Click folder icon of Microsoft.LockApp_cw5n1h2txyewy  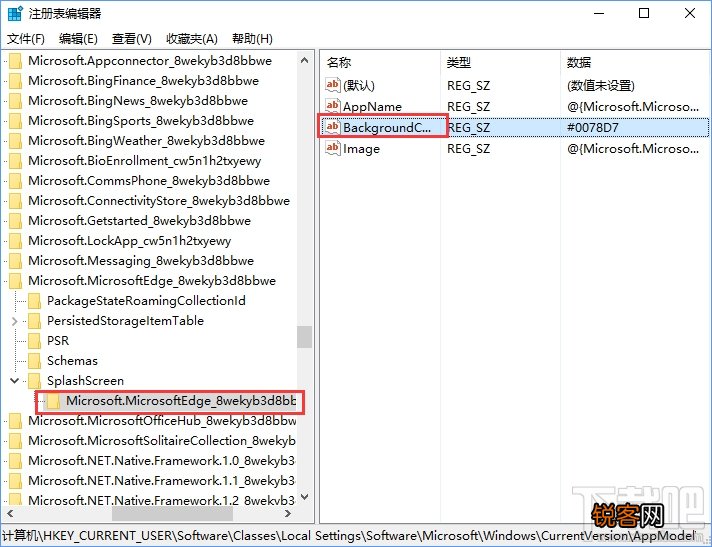click(x=15, y=241)
